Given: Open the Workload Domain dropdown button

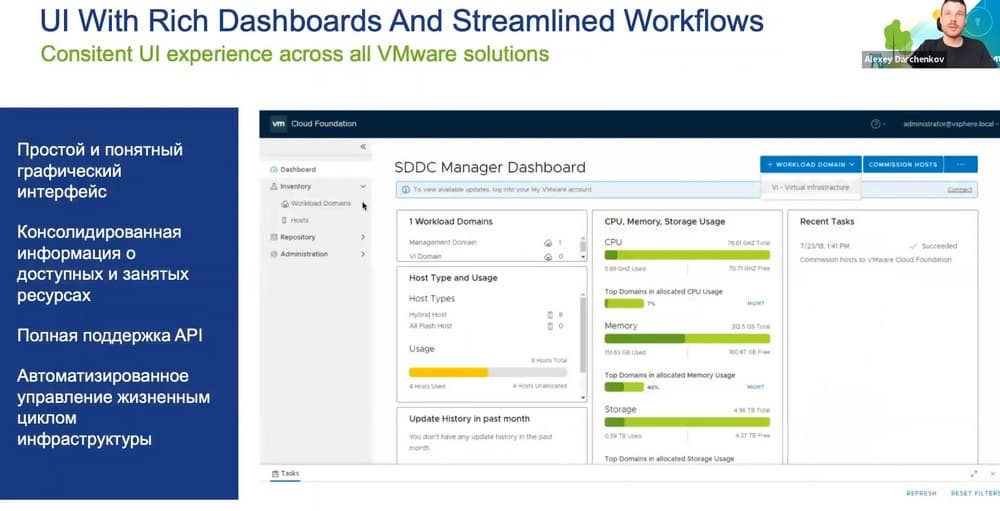Looking at the screenshot, I should coord(811,165).
